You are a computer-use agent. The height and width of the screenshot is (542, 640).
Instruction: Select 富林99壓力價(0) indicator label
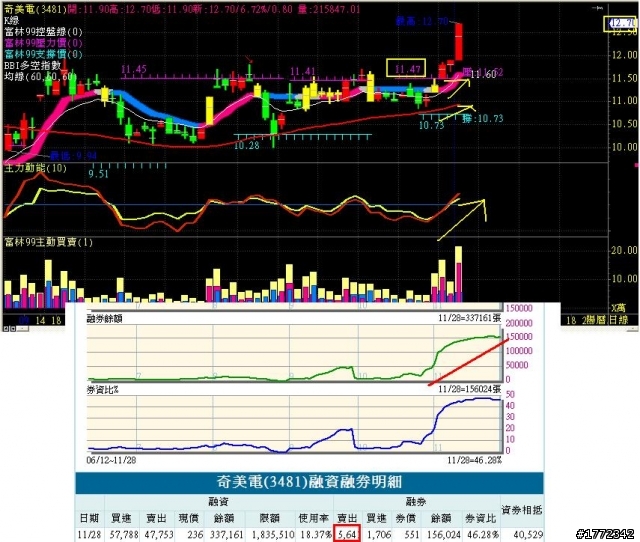(x=43, y=43)
